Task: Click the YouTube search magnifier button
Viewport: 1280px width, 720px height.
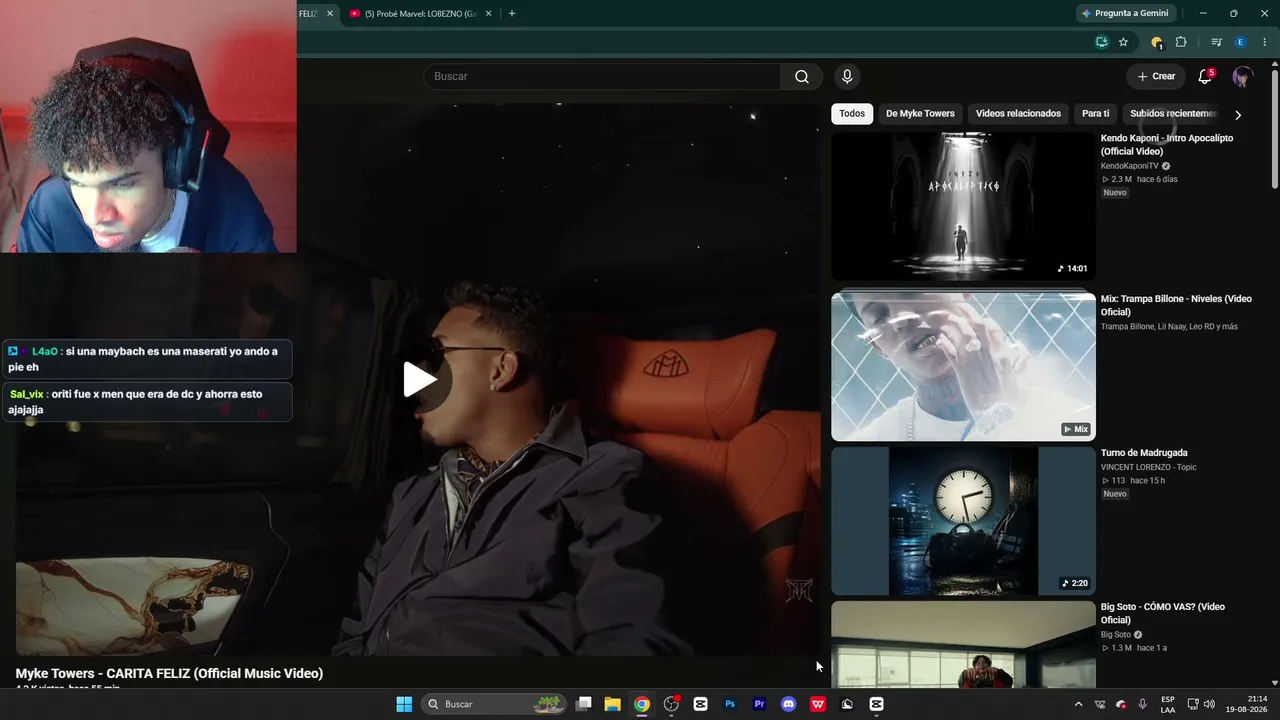Action: [x=802, y=76]
